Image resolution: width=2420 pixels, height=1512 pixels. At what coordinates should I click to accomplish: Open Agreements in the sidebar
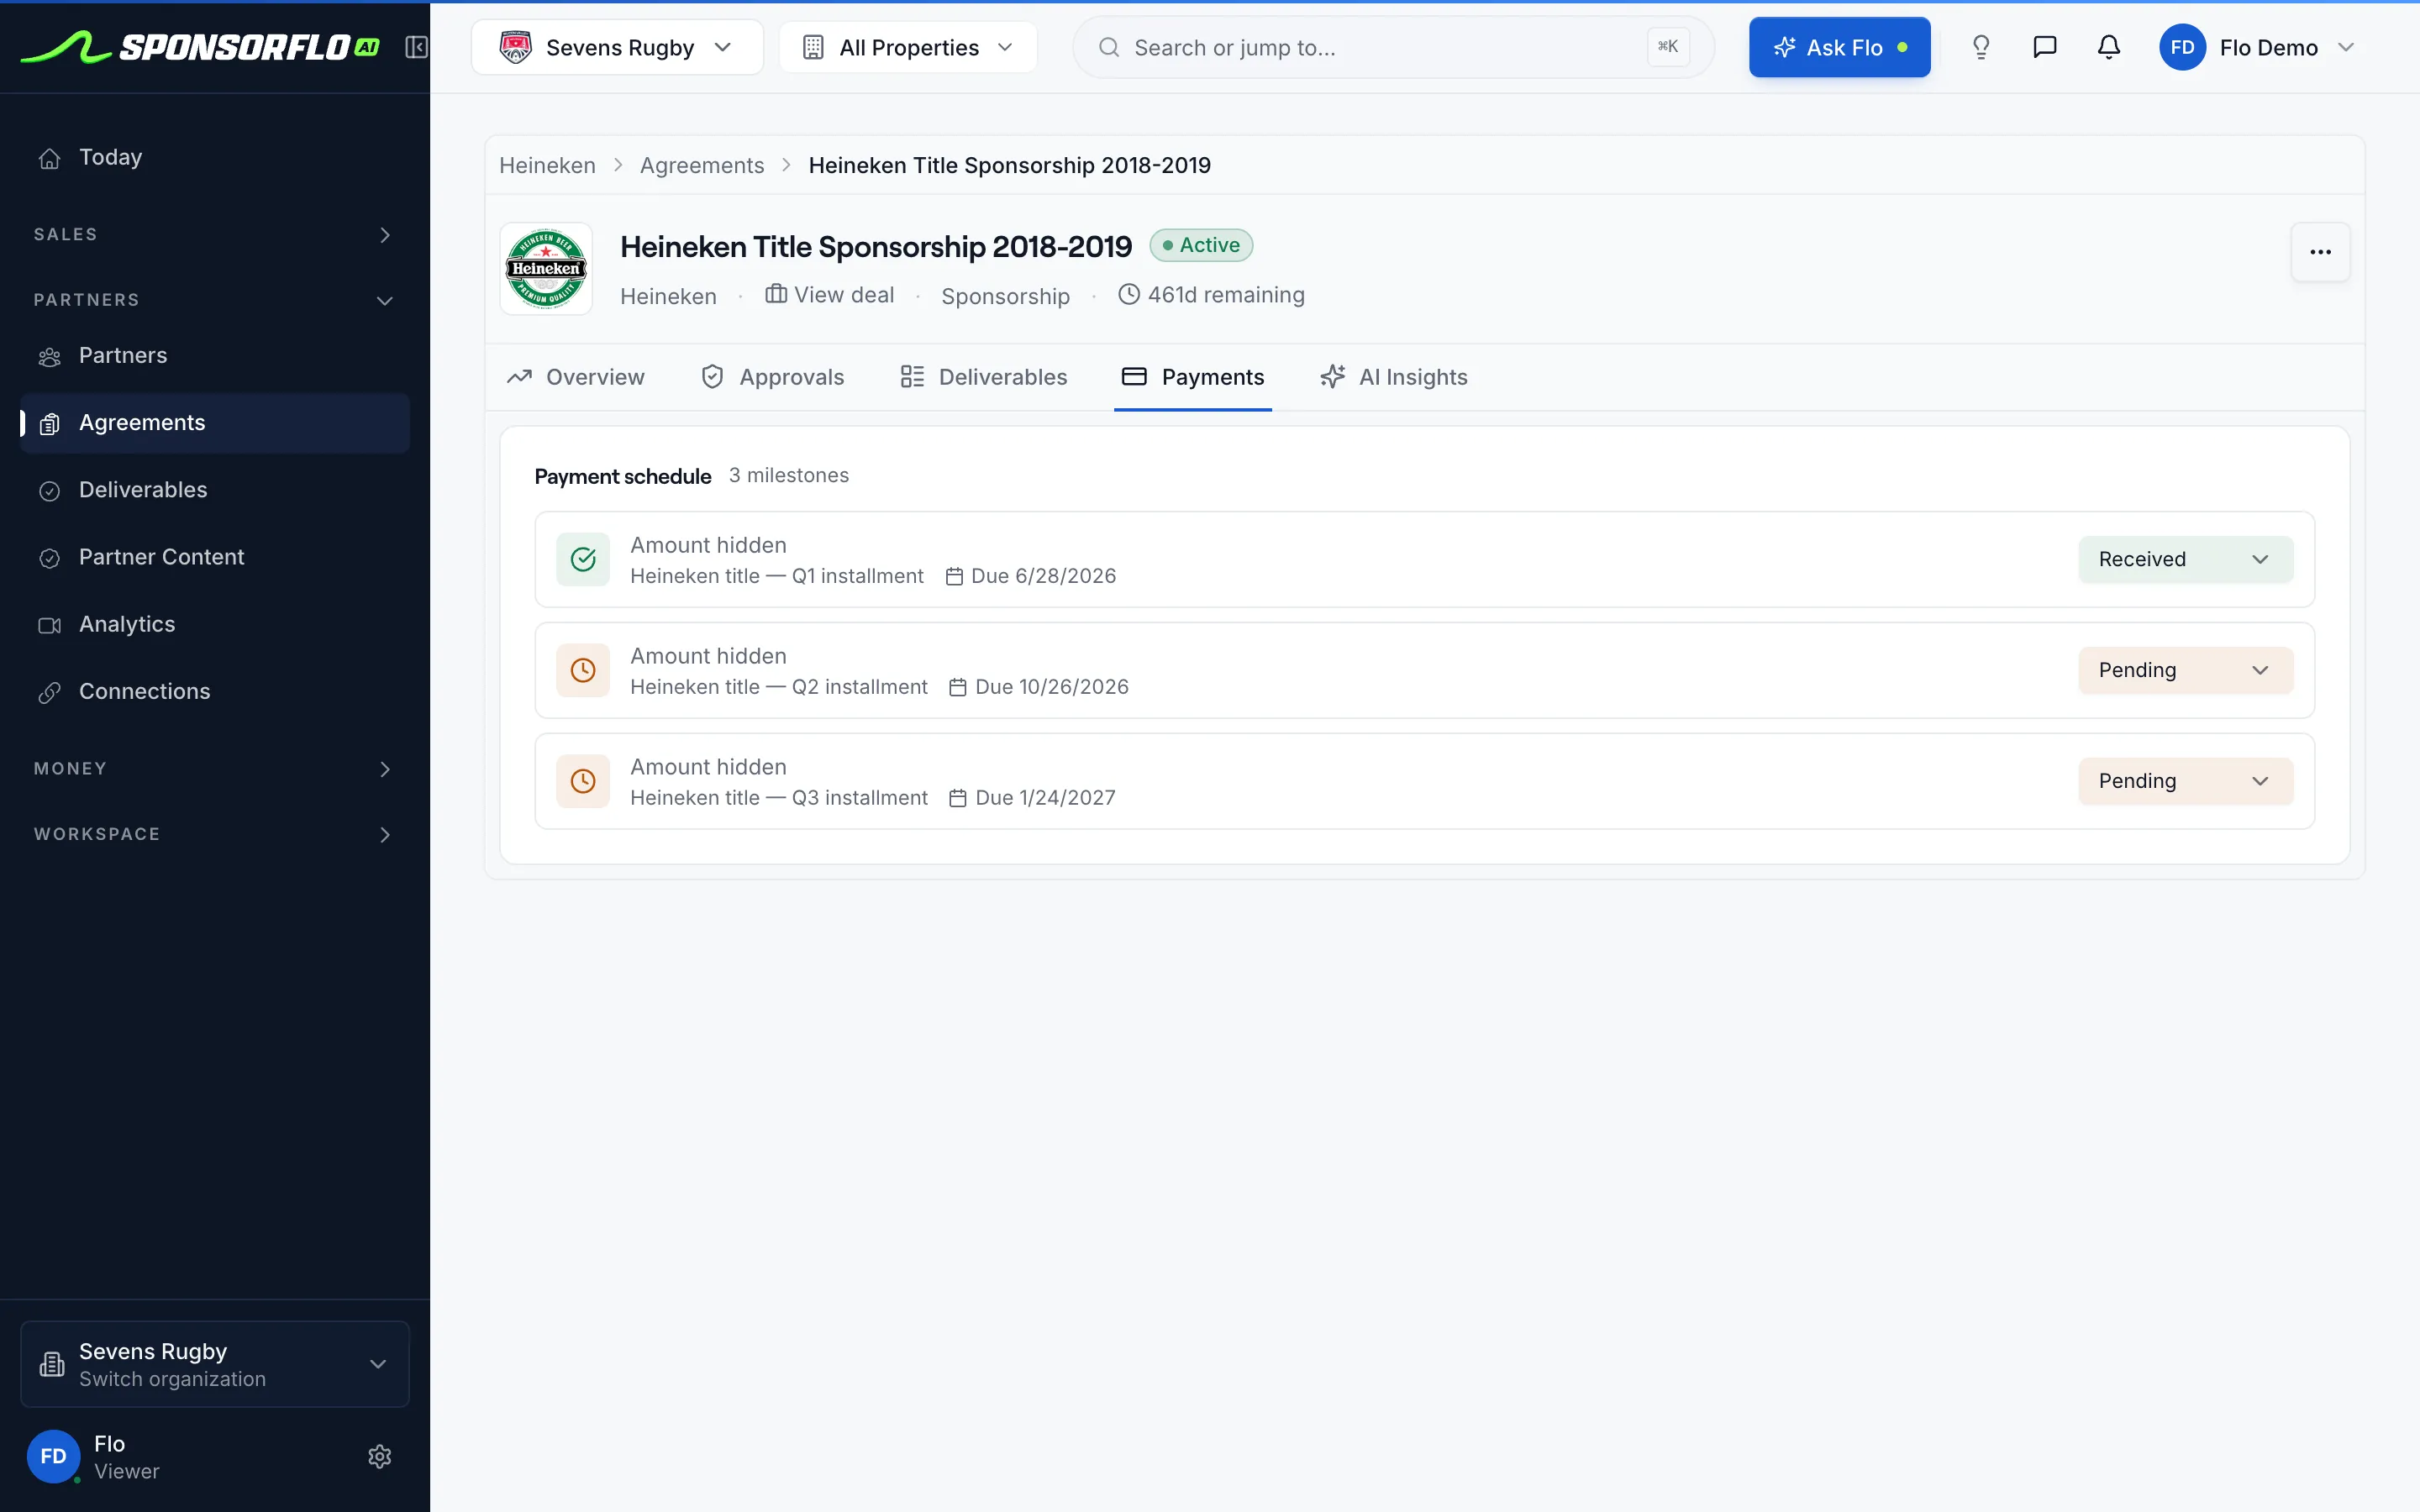(x=215, y=423)
